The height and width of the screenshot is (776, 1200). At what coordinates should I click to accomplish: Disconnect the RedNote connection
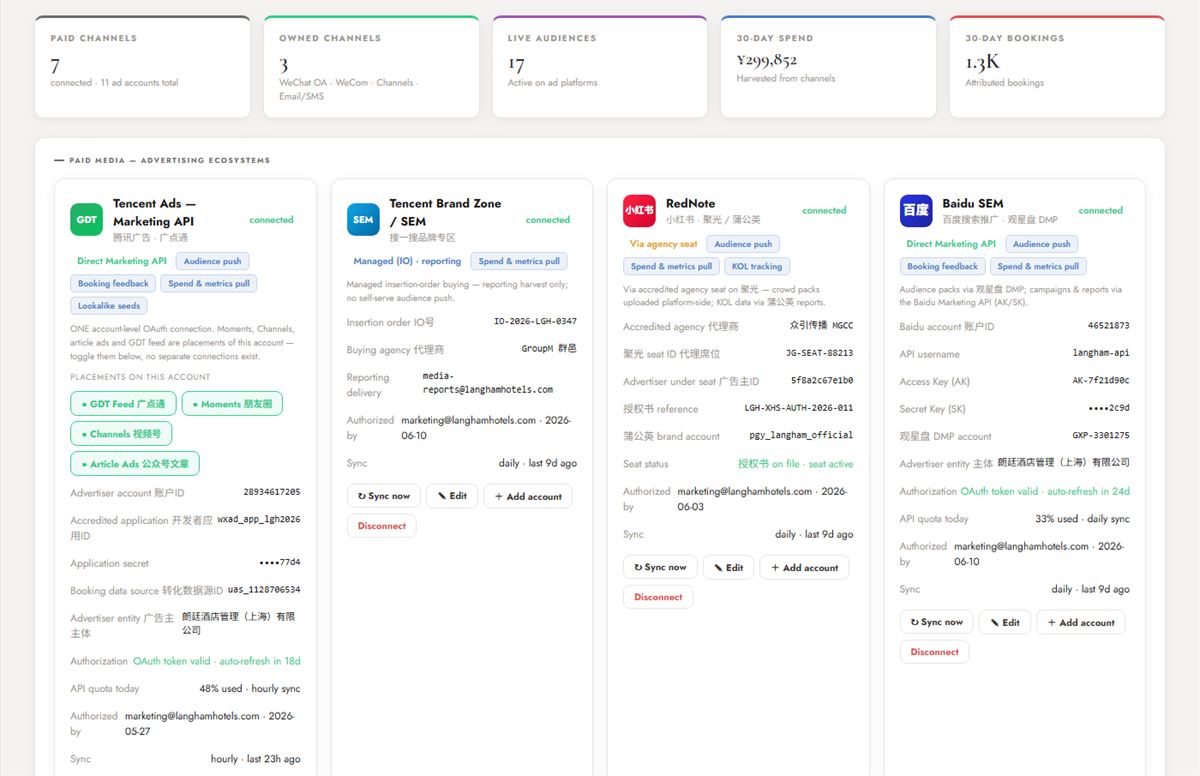pos(658,597)
